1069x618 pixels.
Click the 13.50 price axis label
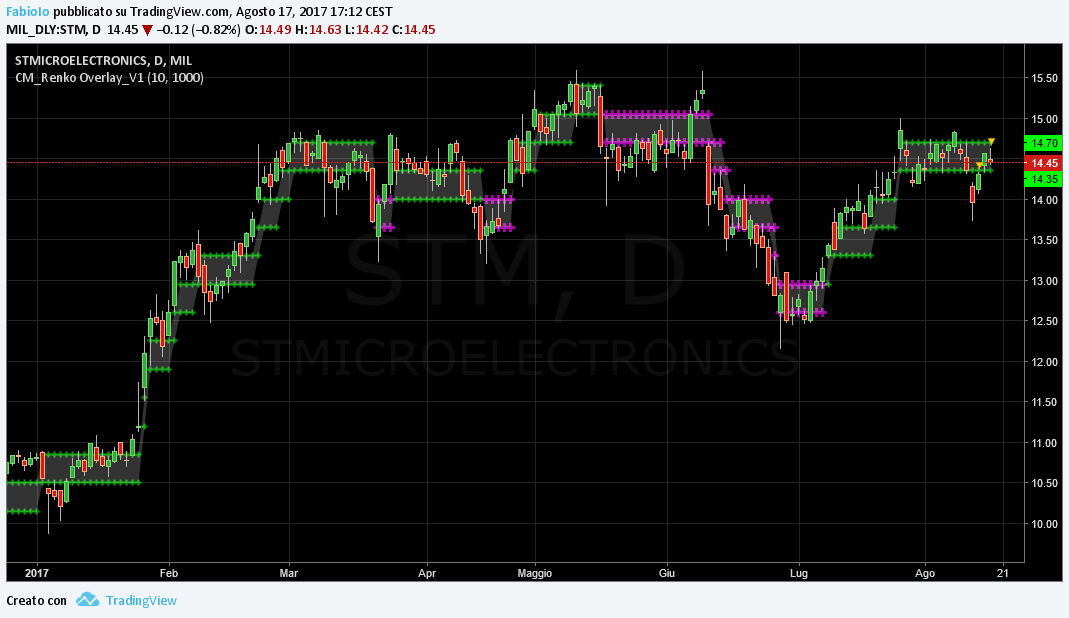click(1044, 240)
